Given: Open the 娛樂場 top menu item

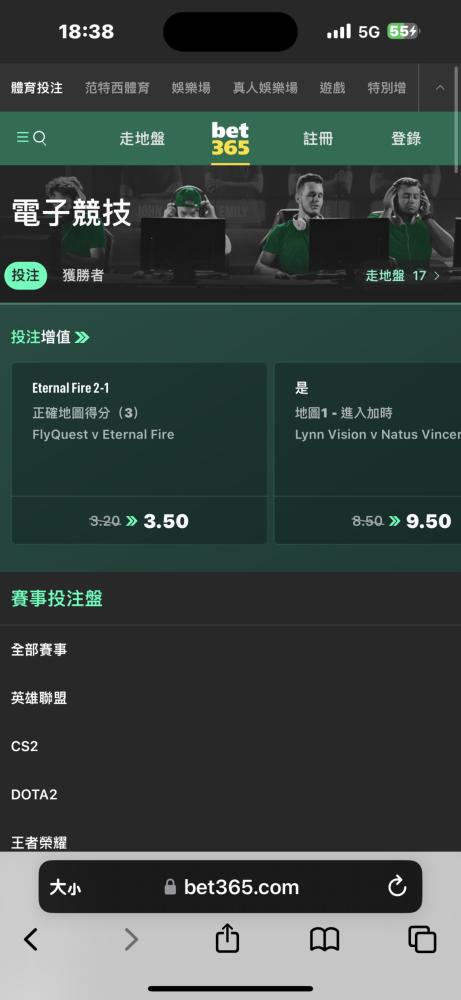Looking at the screenshot, I should (x=191, y=88).
